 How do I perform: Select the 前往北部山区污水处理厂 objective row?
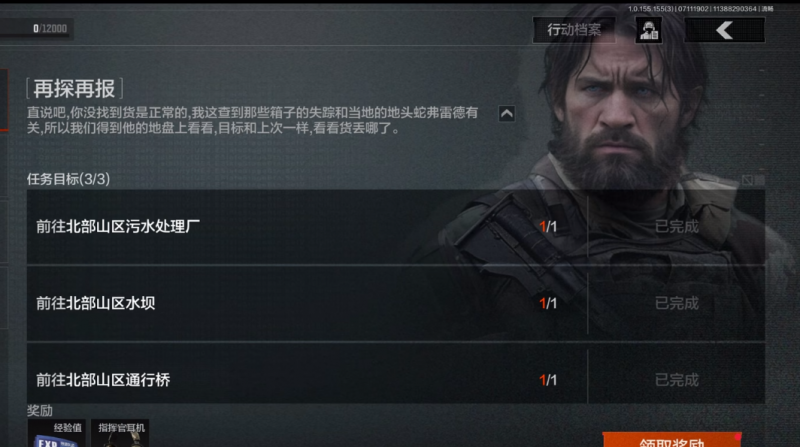(x=395, y=227)
